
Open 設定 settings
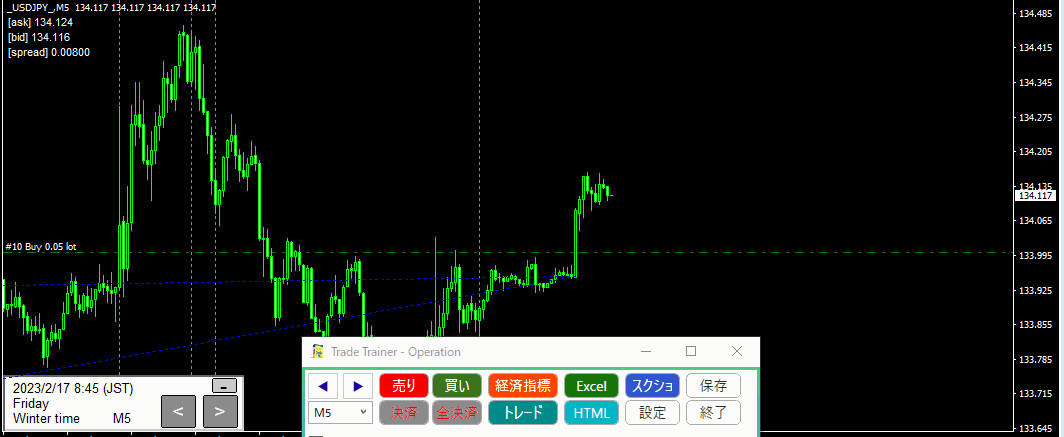pyautogui.click(x=653, y=412)
